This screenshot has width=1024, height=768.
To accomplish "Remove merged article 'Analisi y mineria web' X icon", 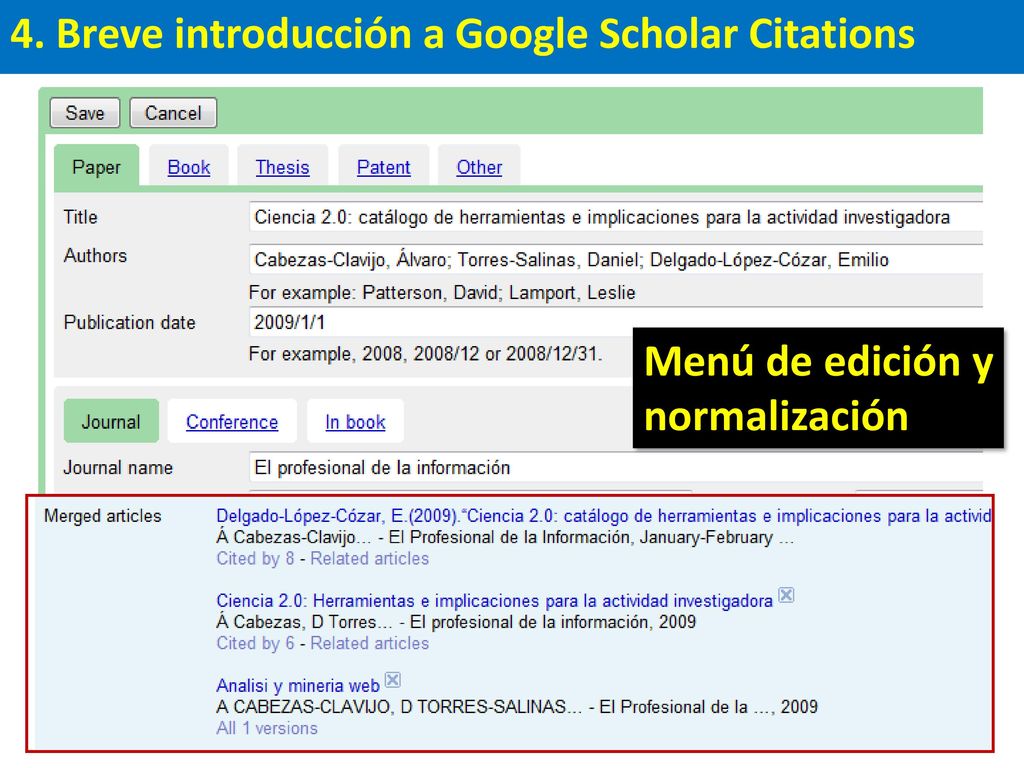I will pyautogui.click(x=392, y=680).
